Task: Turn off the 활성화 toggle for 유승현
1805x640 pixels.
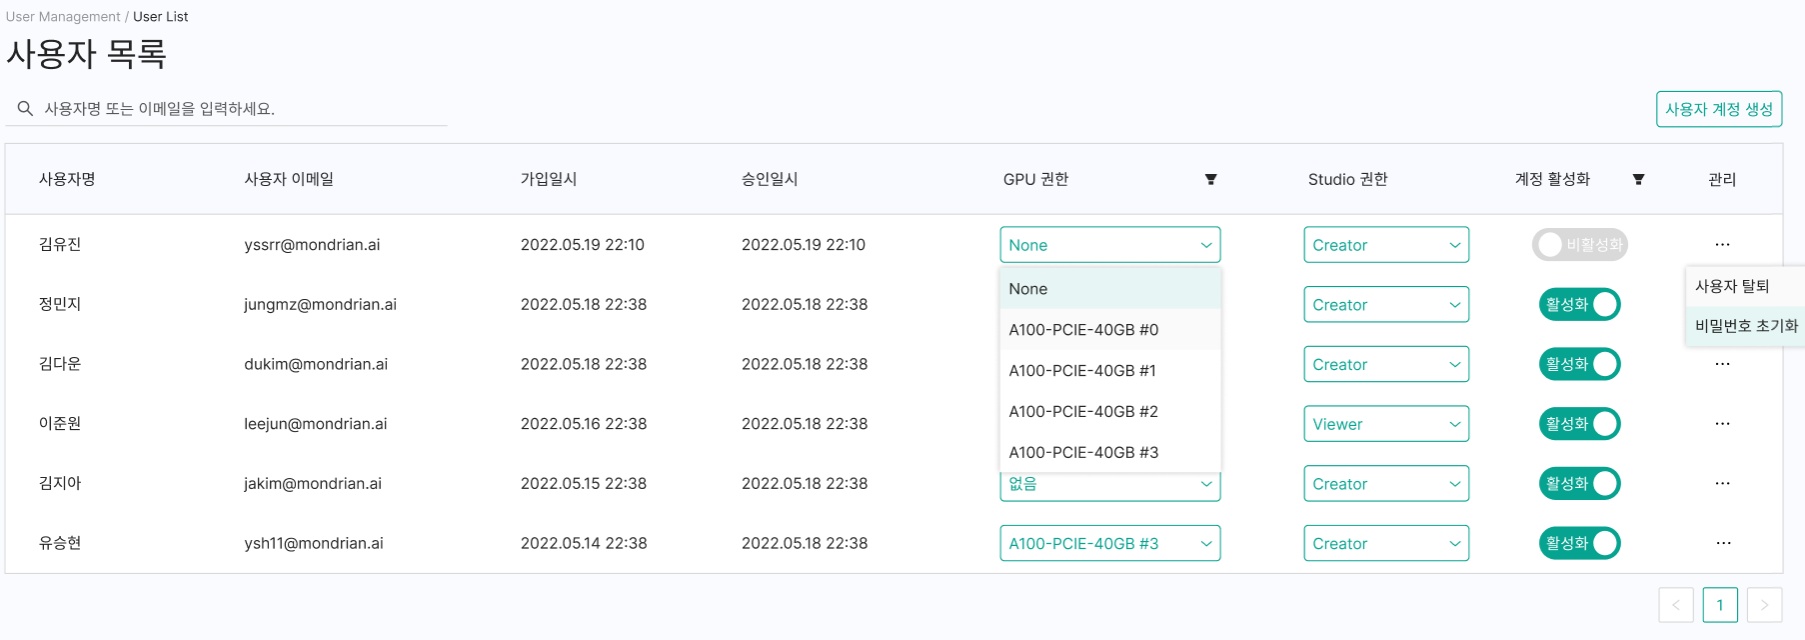Action: coord(1579,543)
